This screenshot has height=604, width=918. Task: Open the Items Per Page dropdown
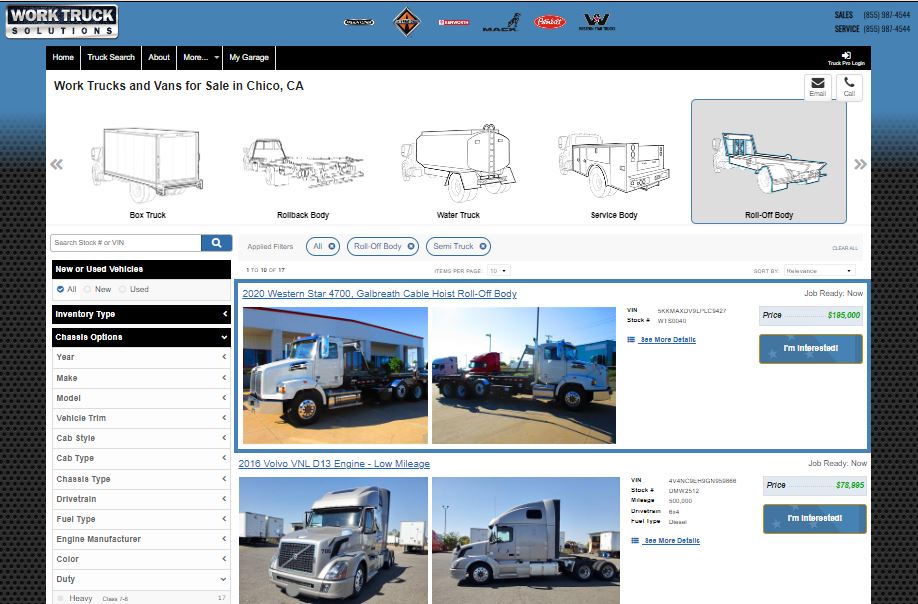coord(499,271)
